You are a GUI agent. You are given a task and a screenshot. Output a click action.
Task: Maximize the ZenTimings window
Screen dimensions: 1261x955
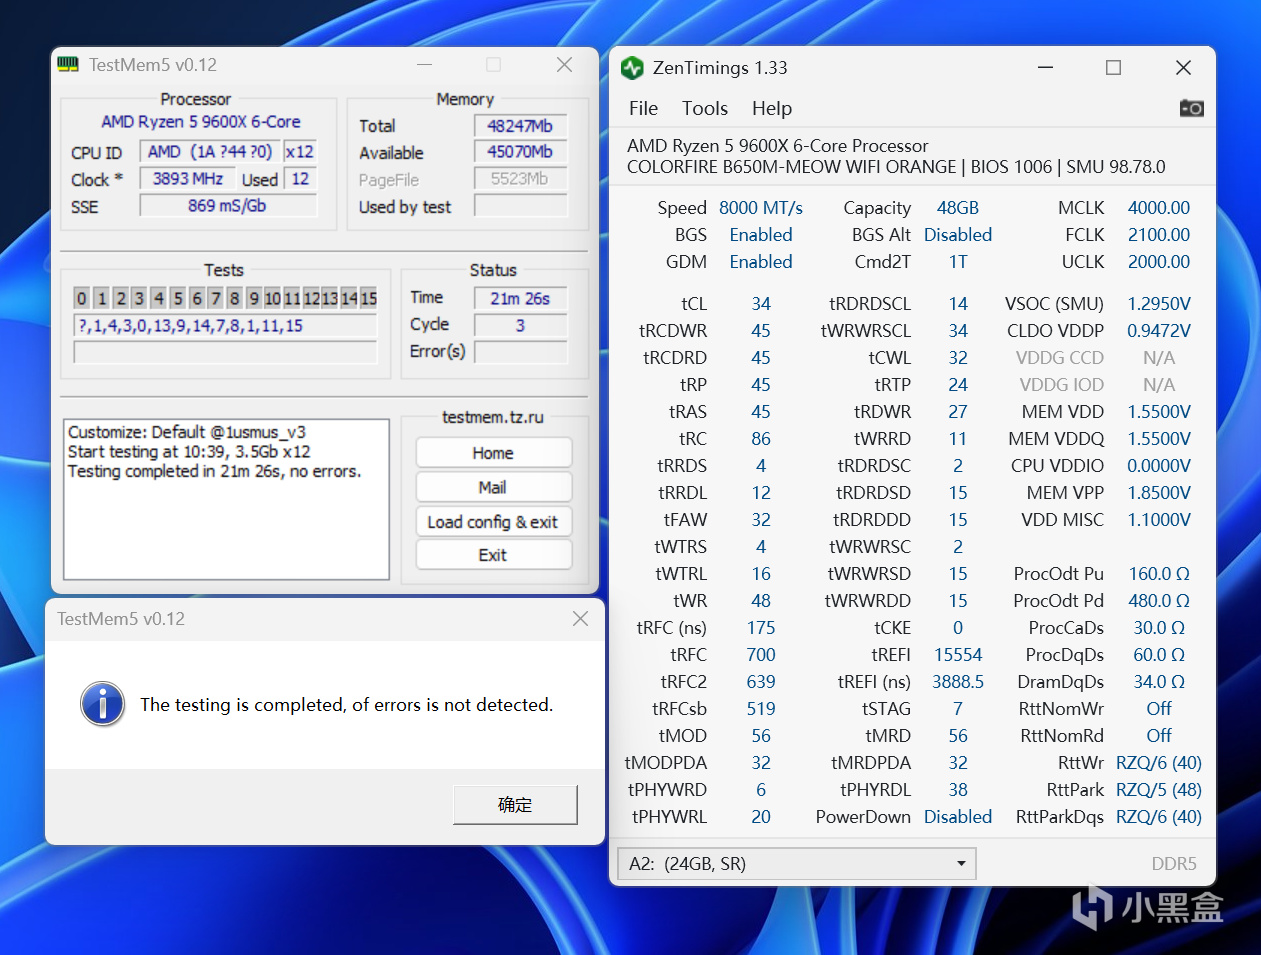coord(1113,68)
